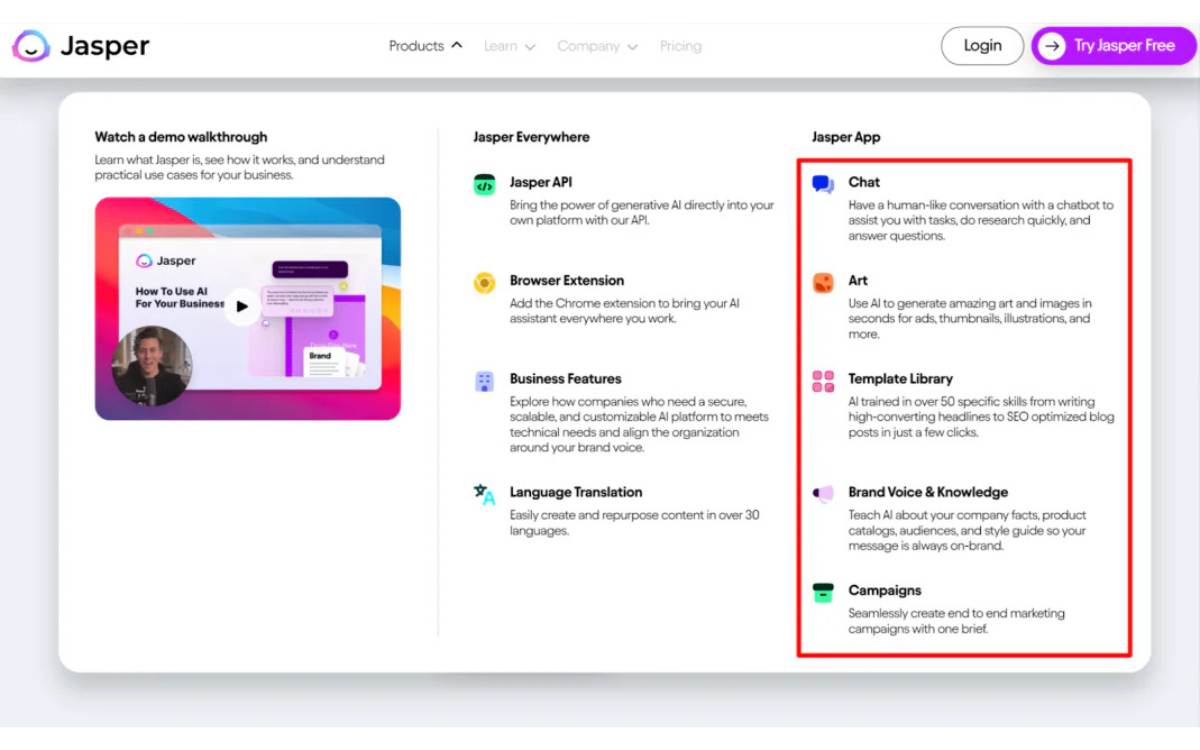Click 'Teach AI about your company facts' description
Image resolution: width=1200 pixels, height=750 pixels.
point(968,531)
